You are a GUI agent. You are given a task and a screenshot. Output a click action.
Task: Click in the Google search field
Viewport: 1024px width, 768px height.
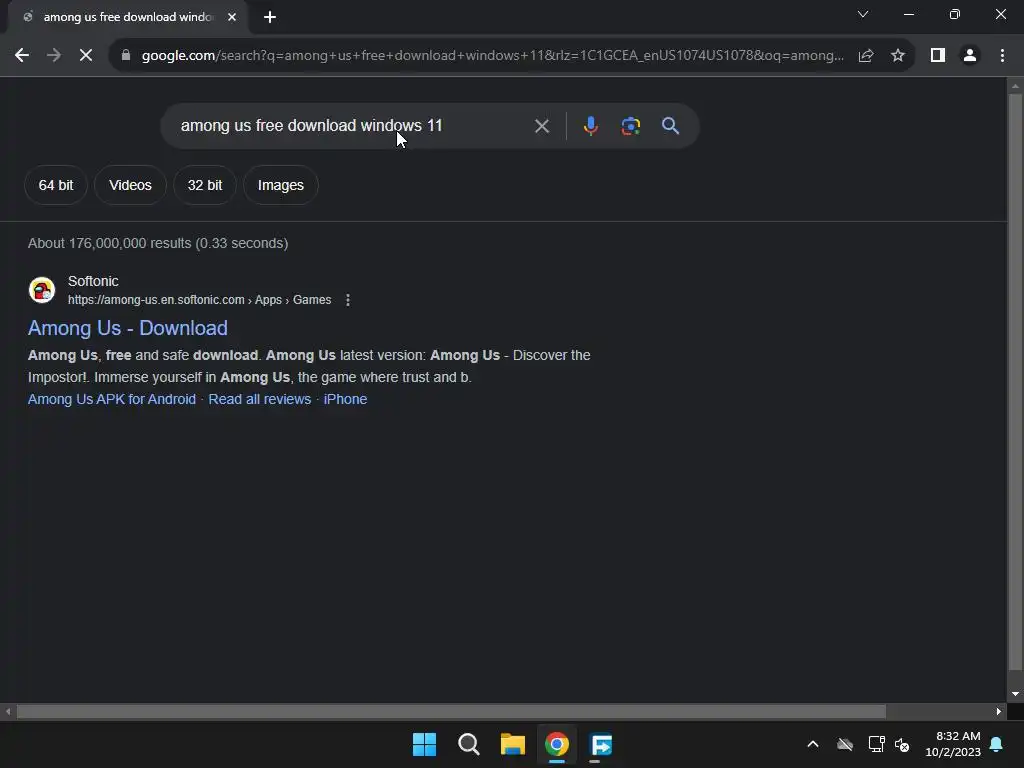click(x=353, y=126)
